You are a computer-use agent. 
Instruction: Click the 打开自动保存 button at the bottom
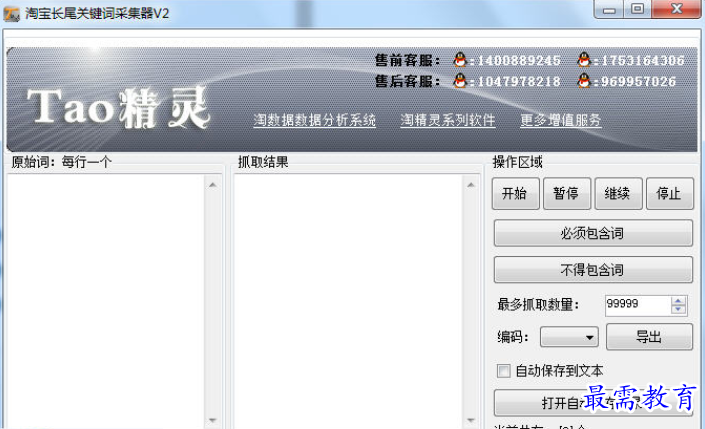pos(593,403)
